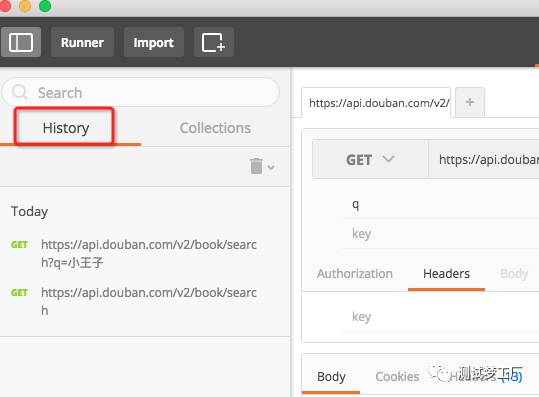Select the request Headers tab

click(446, 274)
